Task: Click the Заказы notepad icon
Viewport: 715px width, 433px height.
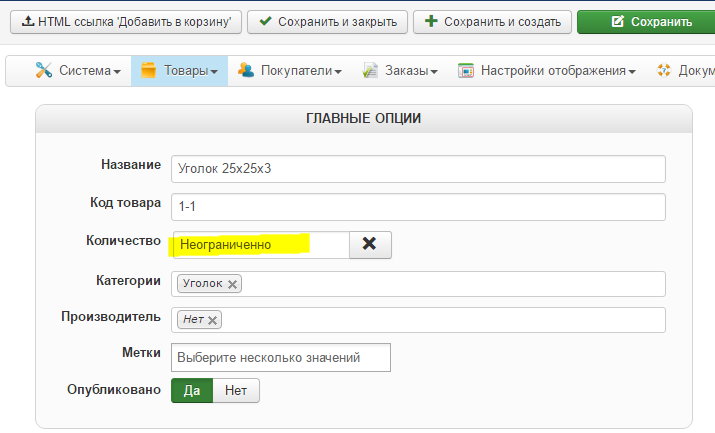Action: point(370,71)
